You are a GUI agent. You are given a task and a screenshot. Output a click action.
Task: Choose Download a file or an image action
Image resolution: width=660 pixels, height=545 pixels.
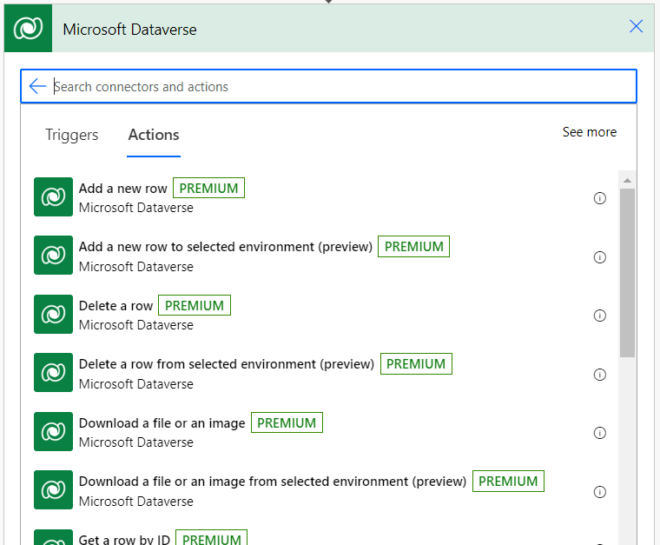point(162,423)
